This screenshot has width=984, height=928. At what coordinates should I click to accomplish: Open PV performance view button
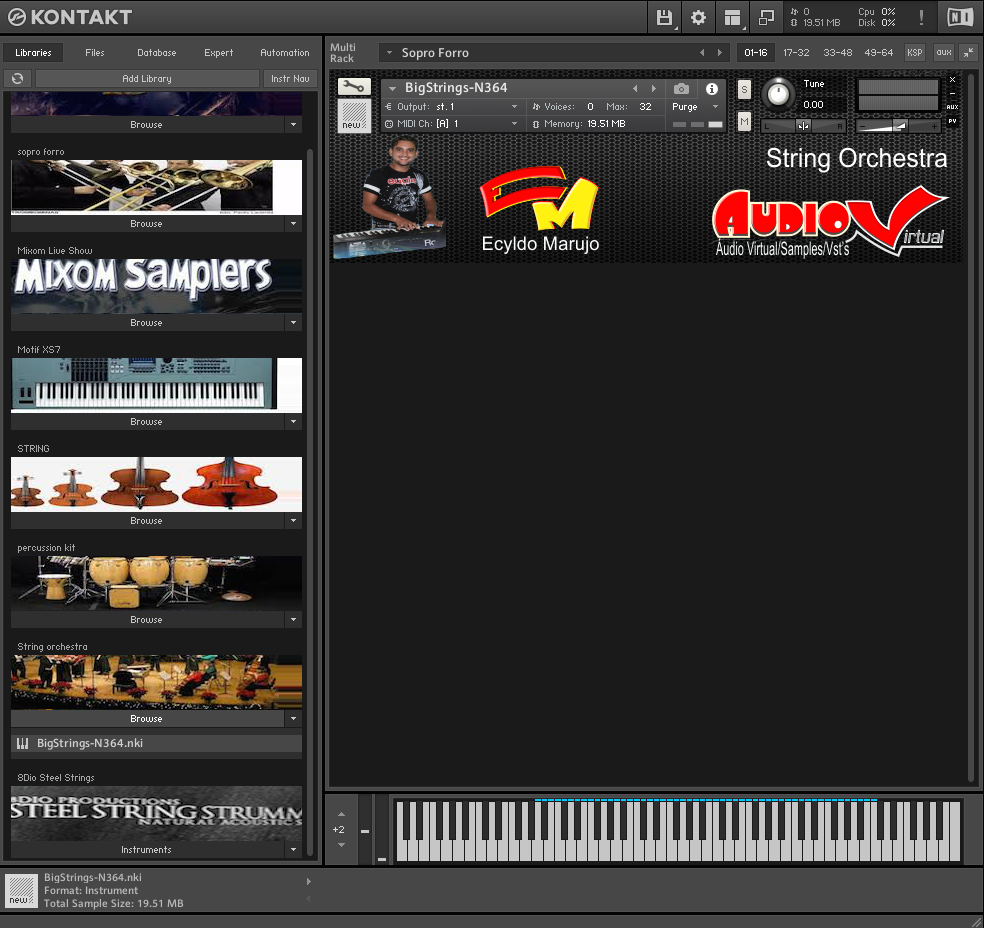(x=953, y=121)
